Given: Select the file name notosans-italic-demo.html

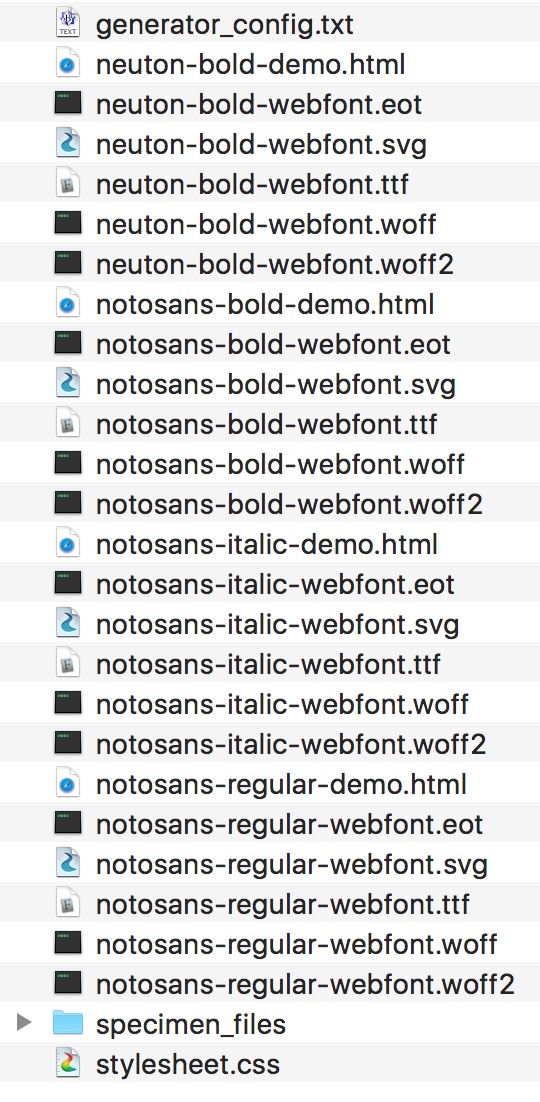Looking at the screenshot, I should [x=266, y=545].
